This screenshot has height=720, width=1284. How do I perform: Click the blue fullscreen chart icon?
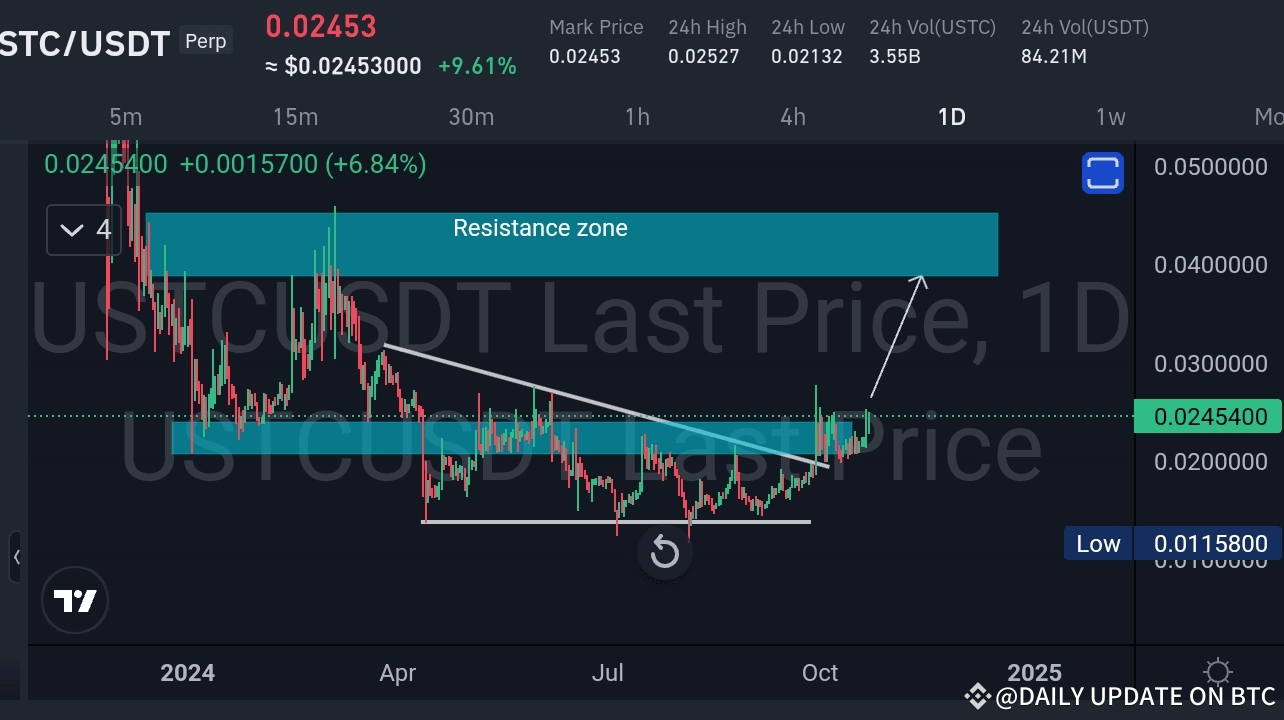1102,172
